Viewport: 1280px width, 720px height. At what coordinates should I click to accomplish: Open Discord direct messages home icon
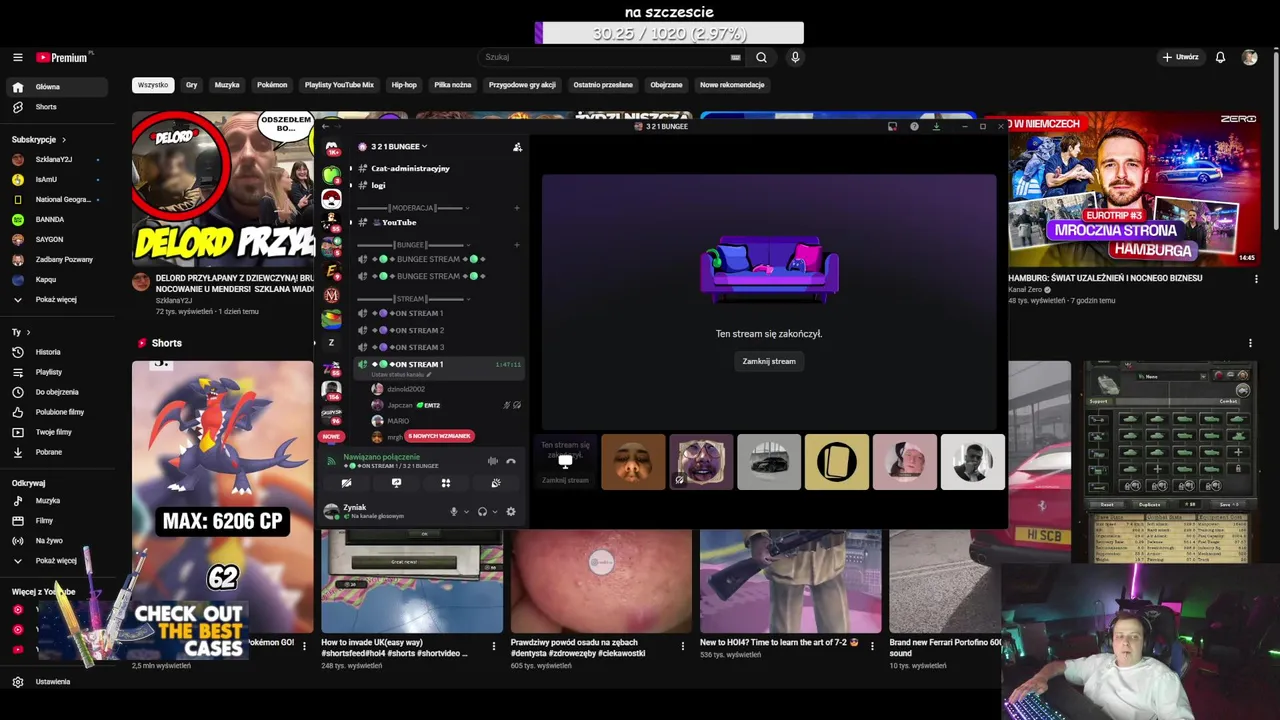[331, 149]
